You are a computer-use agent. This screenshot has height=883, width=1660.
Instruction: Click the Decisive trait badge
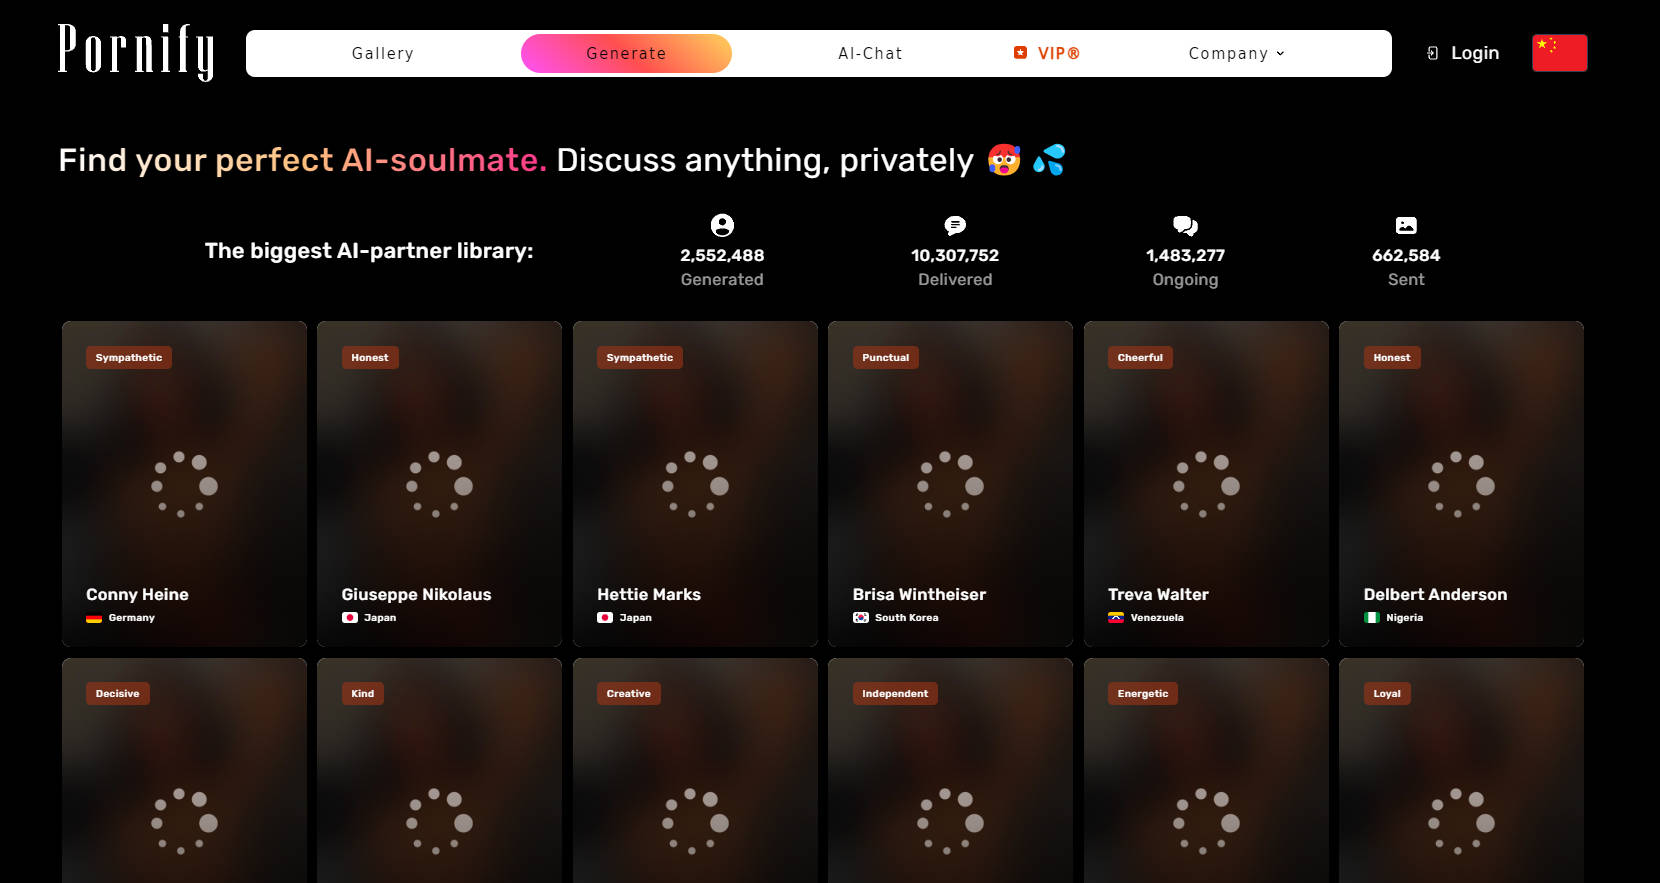117,693
